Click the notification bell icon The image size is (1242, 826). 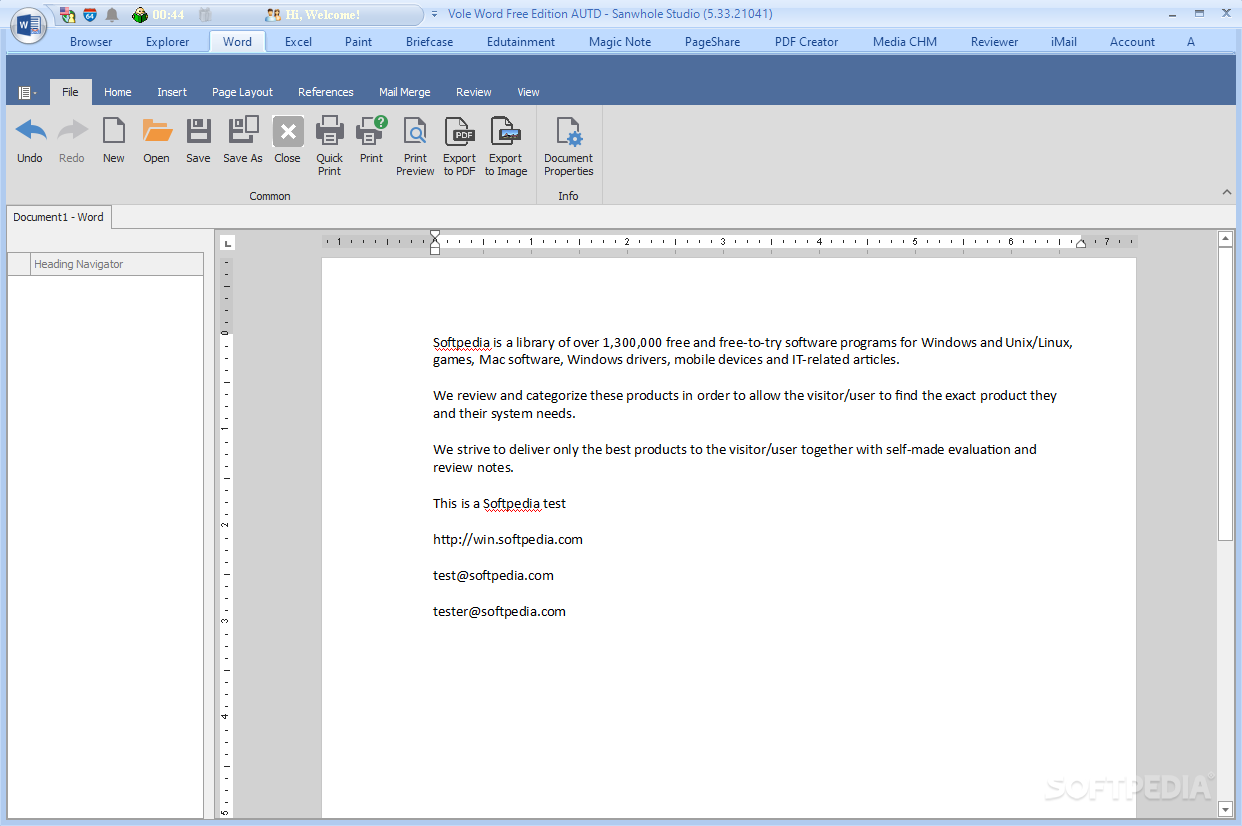[x=113, y=15]
